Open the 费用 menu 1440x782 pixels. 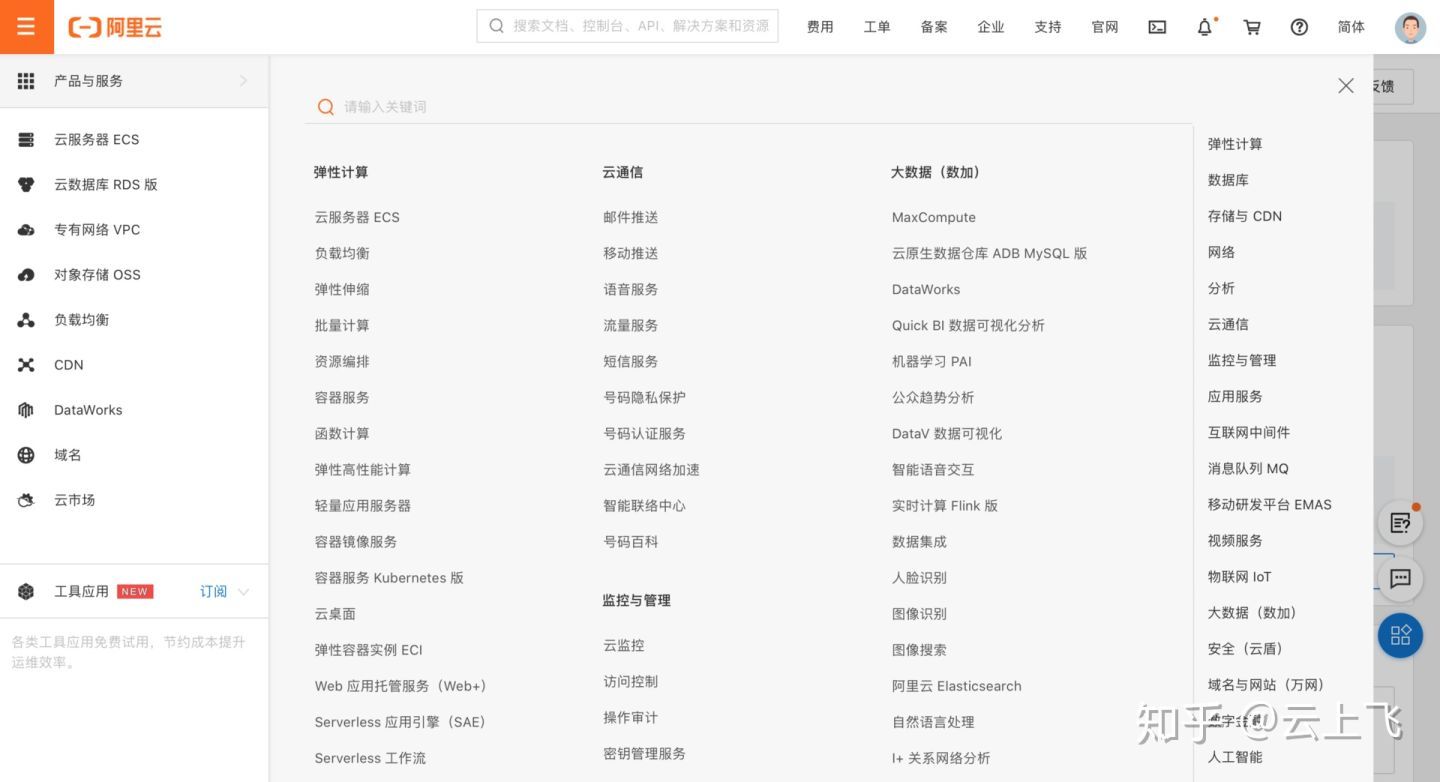coord(820,27)
